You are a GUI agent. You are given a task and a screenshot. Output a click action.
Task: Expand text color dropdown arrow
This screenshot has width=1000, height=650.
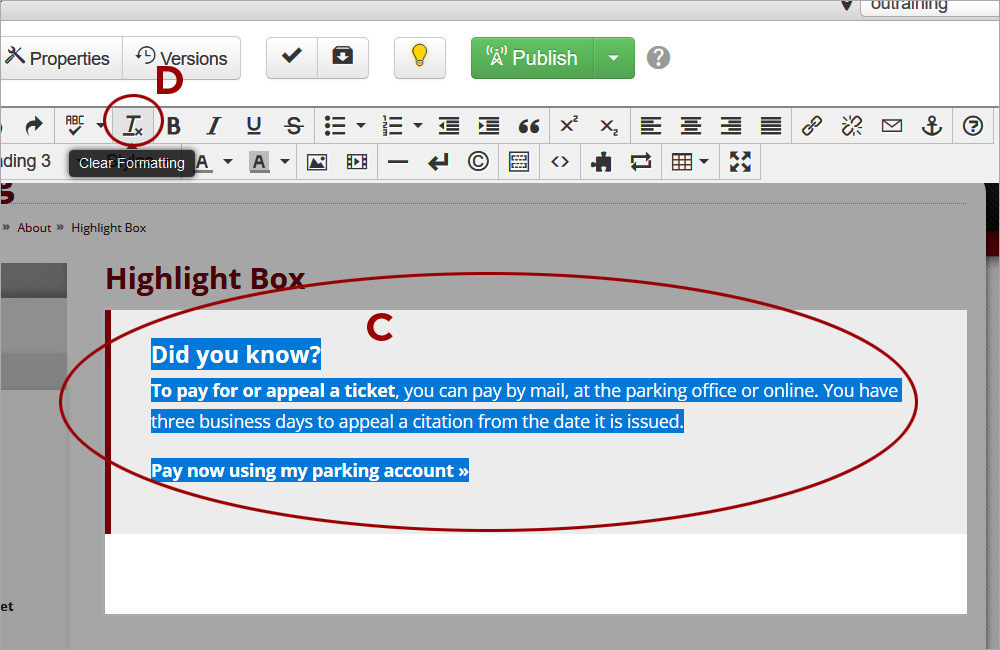[x=228, y=162]
